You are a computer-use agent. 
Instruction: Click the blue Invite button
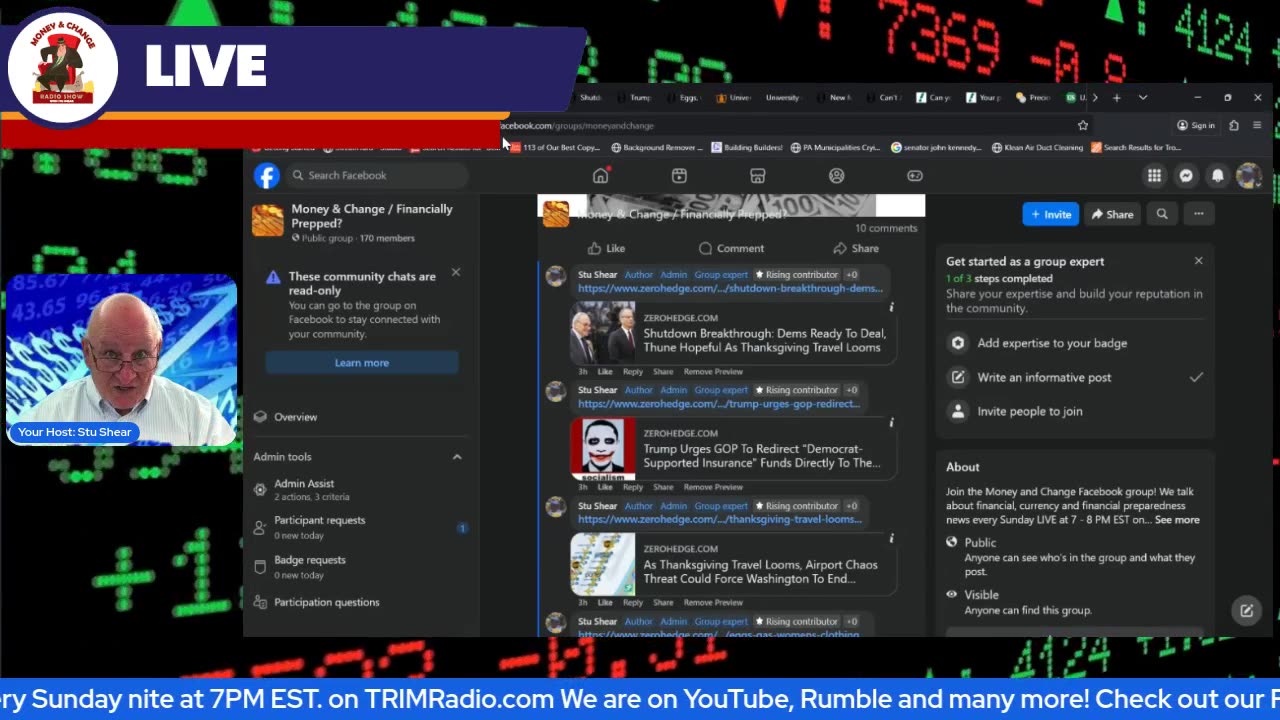coord(1050,214)
